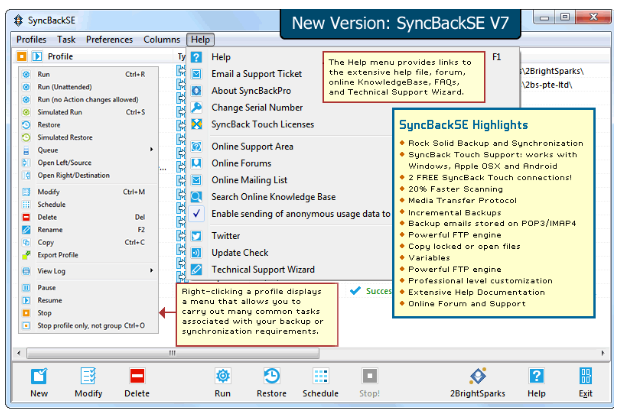619x413 pixels.
Task: Click the horizontal scrollbar thumb
Action: (173, 353)
